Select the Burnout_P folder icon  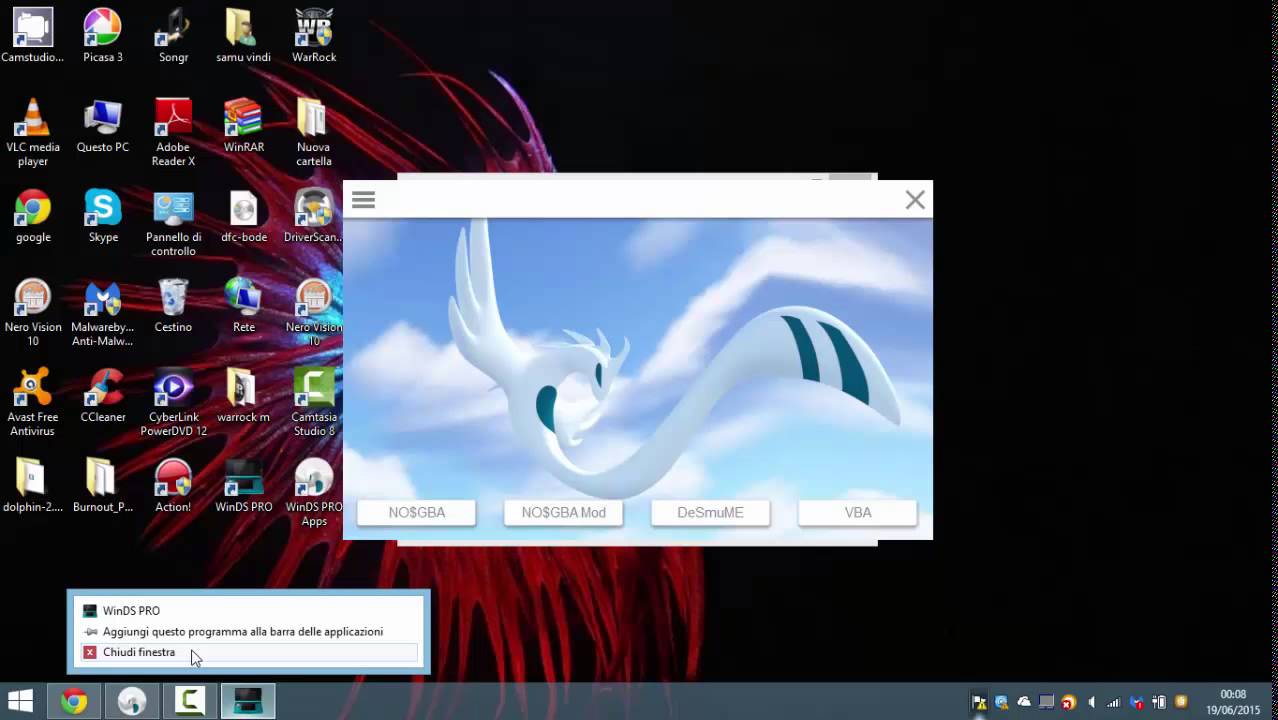tap(103, 486)
